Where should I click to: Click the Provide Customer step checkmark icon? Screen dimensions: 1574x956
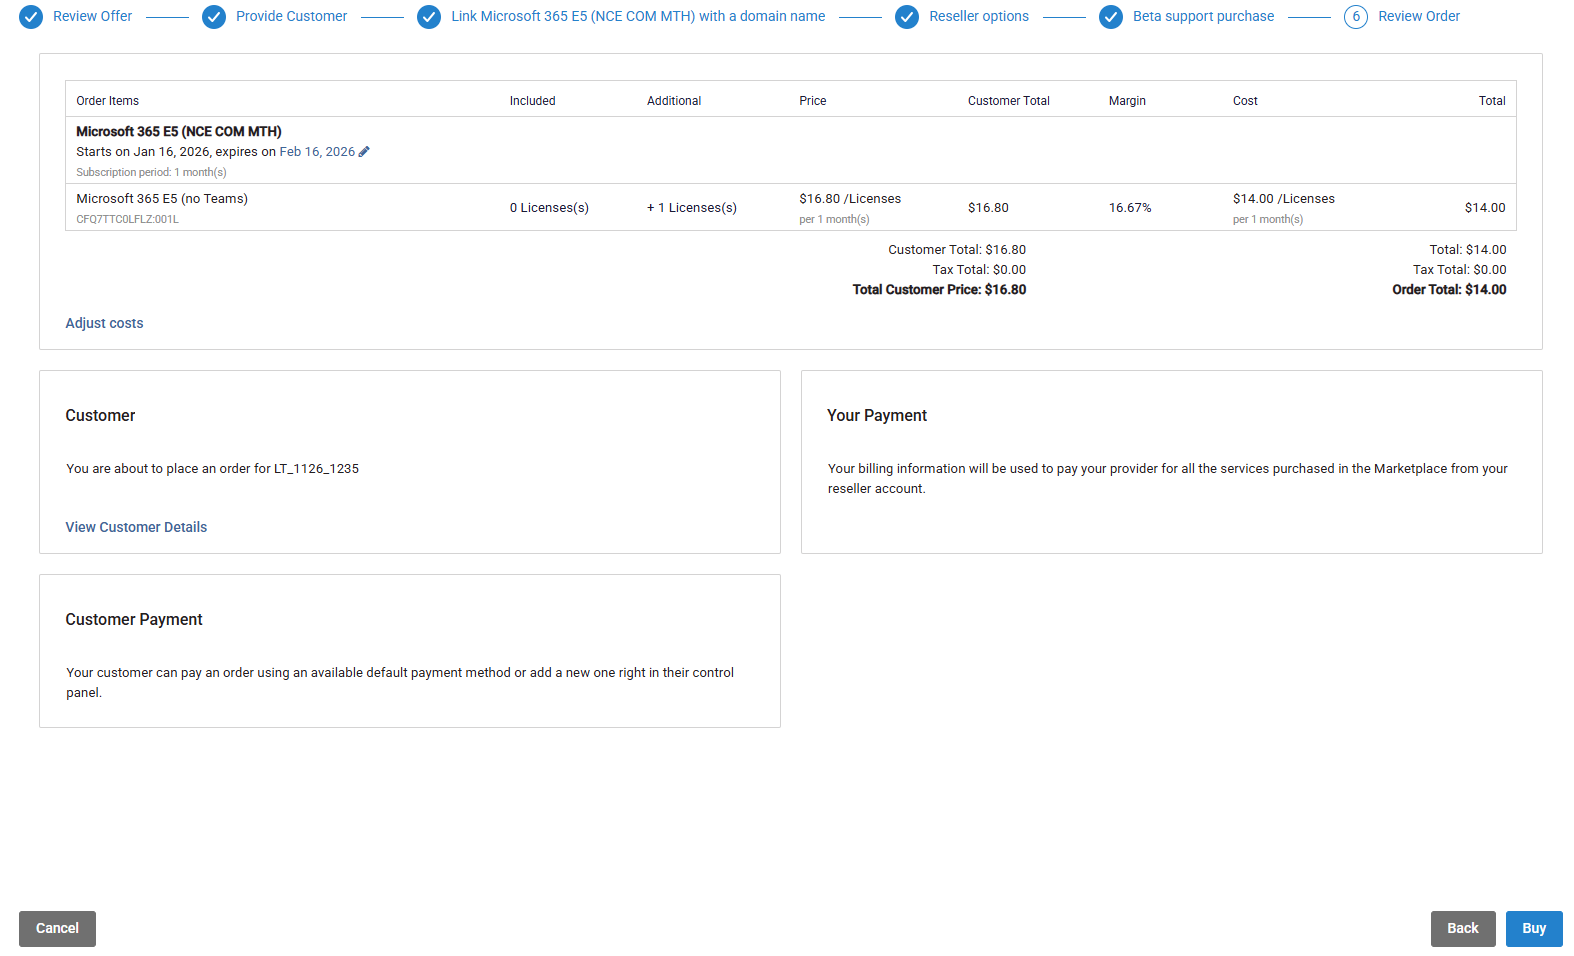pos(214,17)
